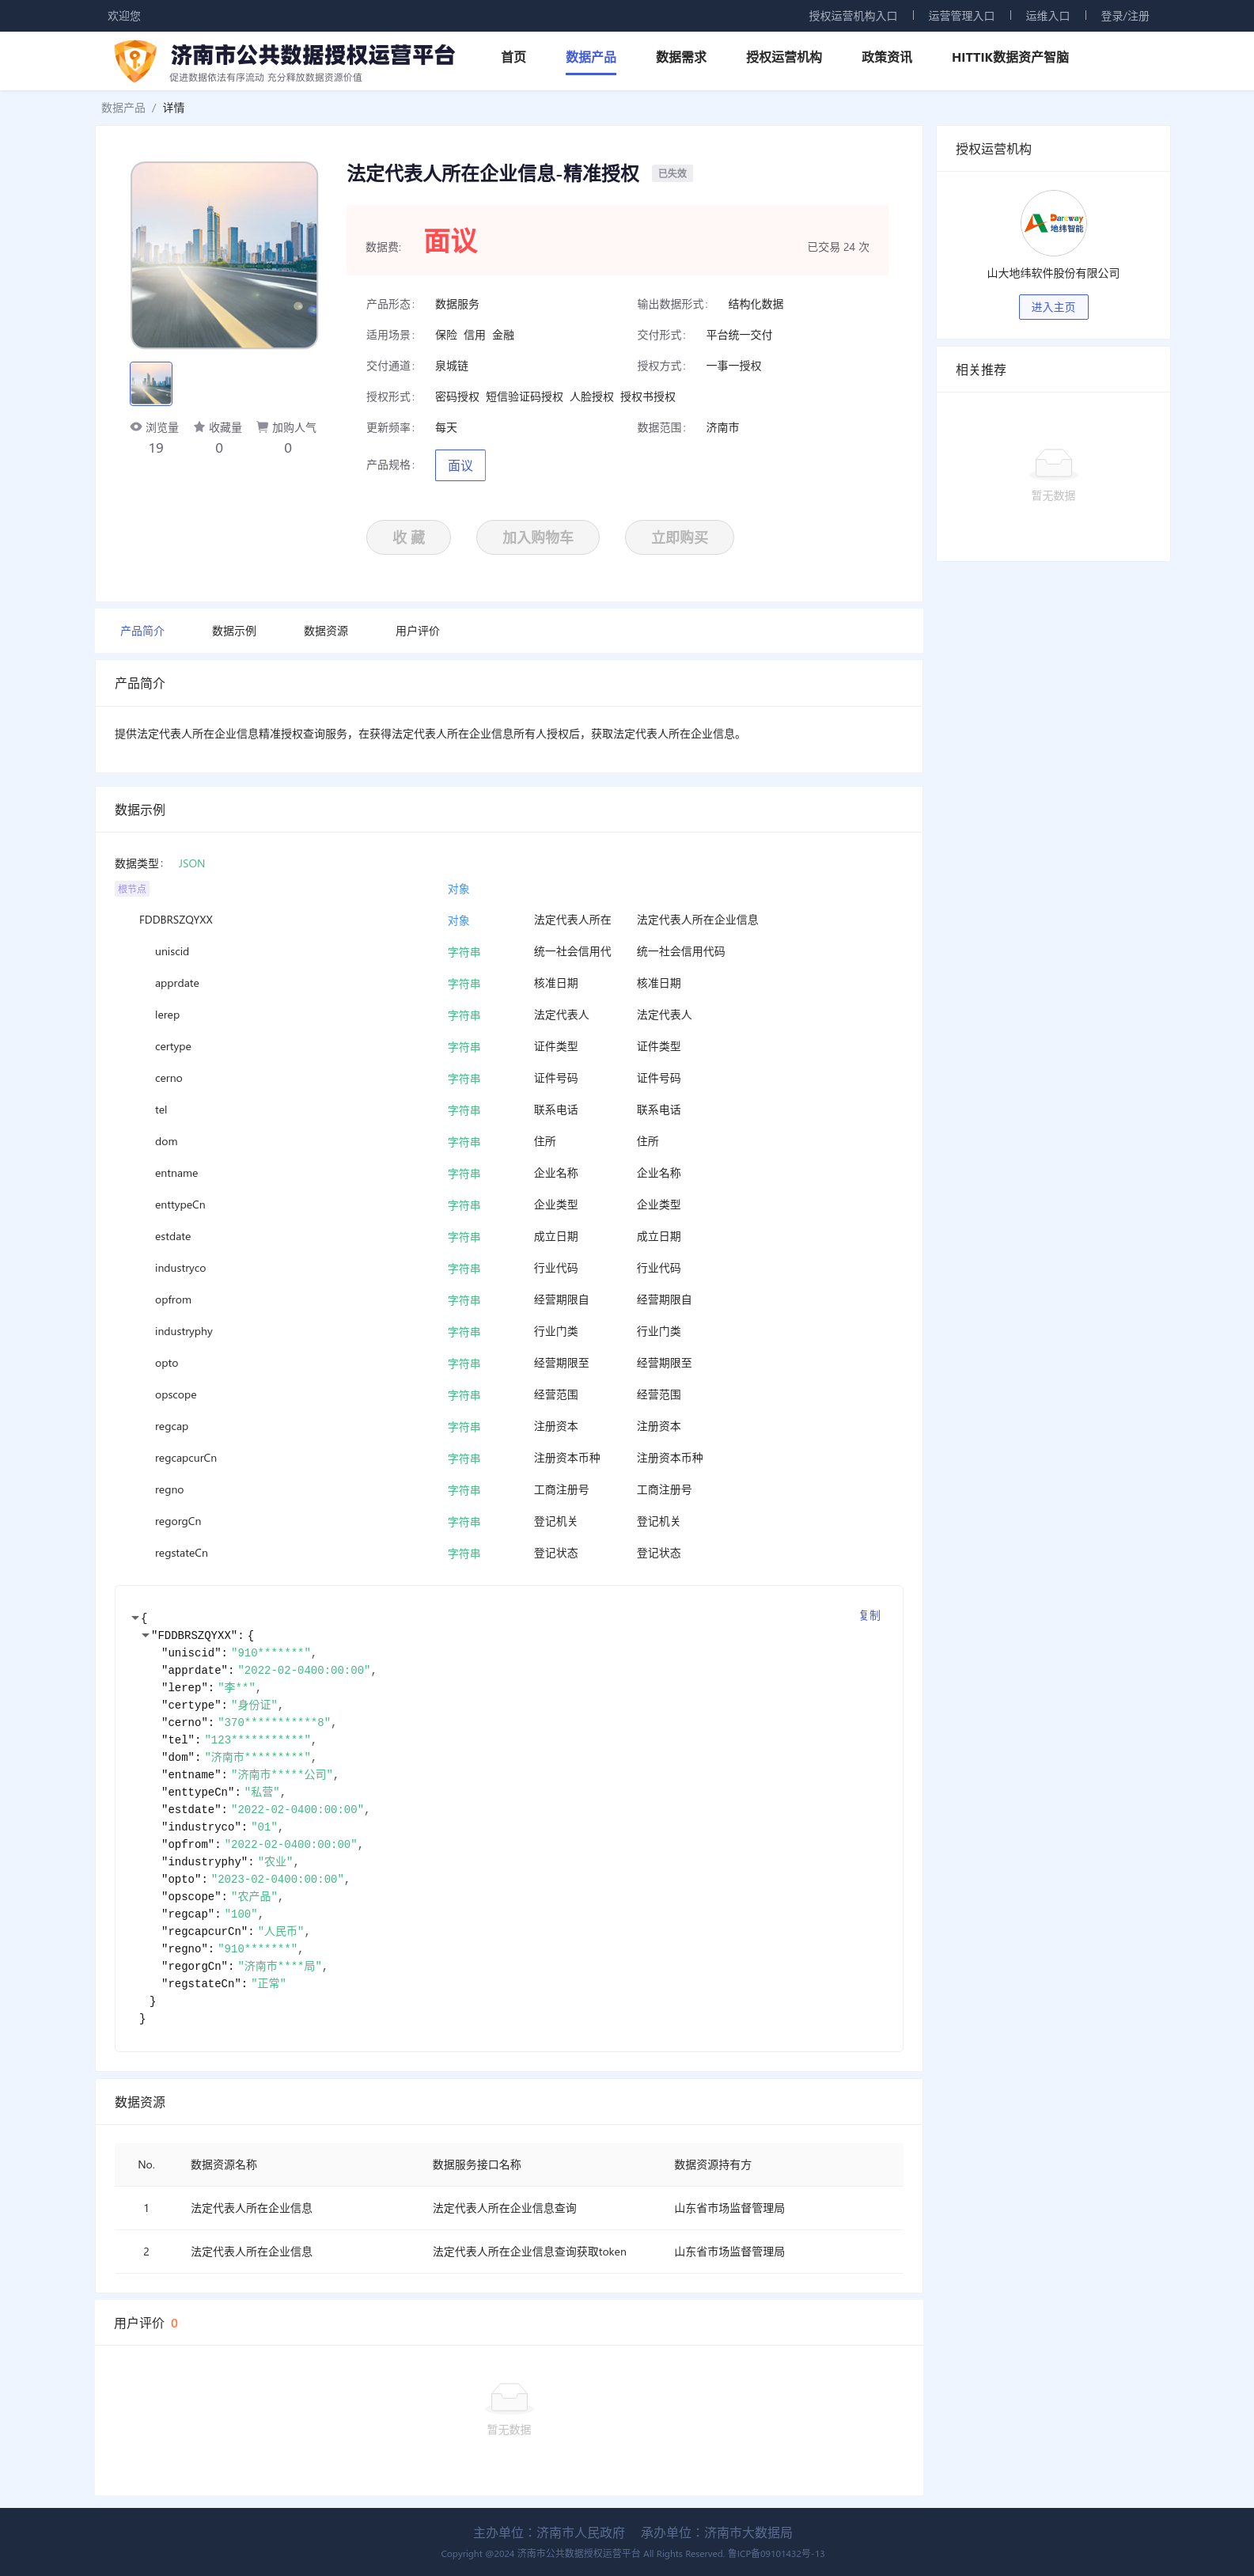
Task: Switch to the 数据资源 tab
Action: pos(326,631)
